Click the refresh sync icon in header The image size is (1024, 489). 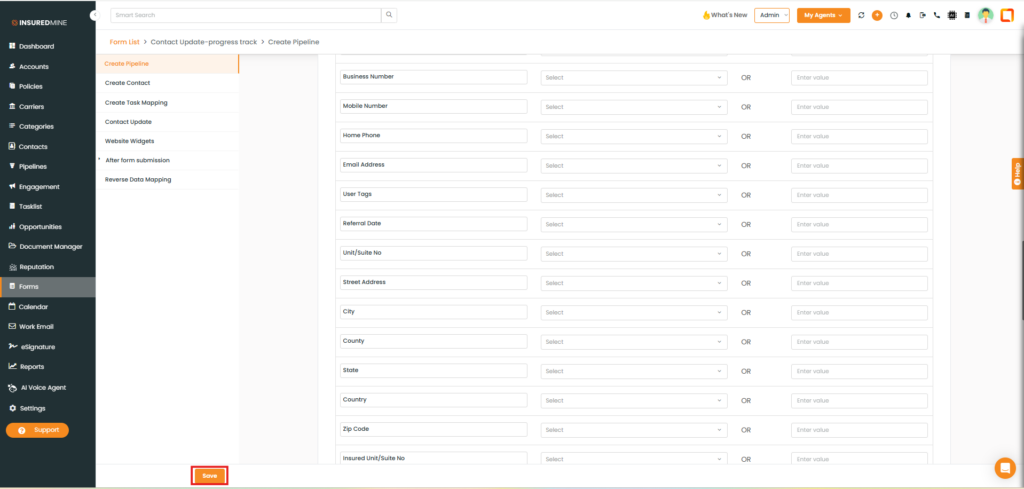coord(862,15)
